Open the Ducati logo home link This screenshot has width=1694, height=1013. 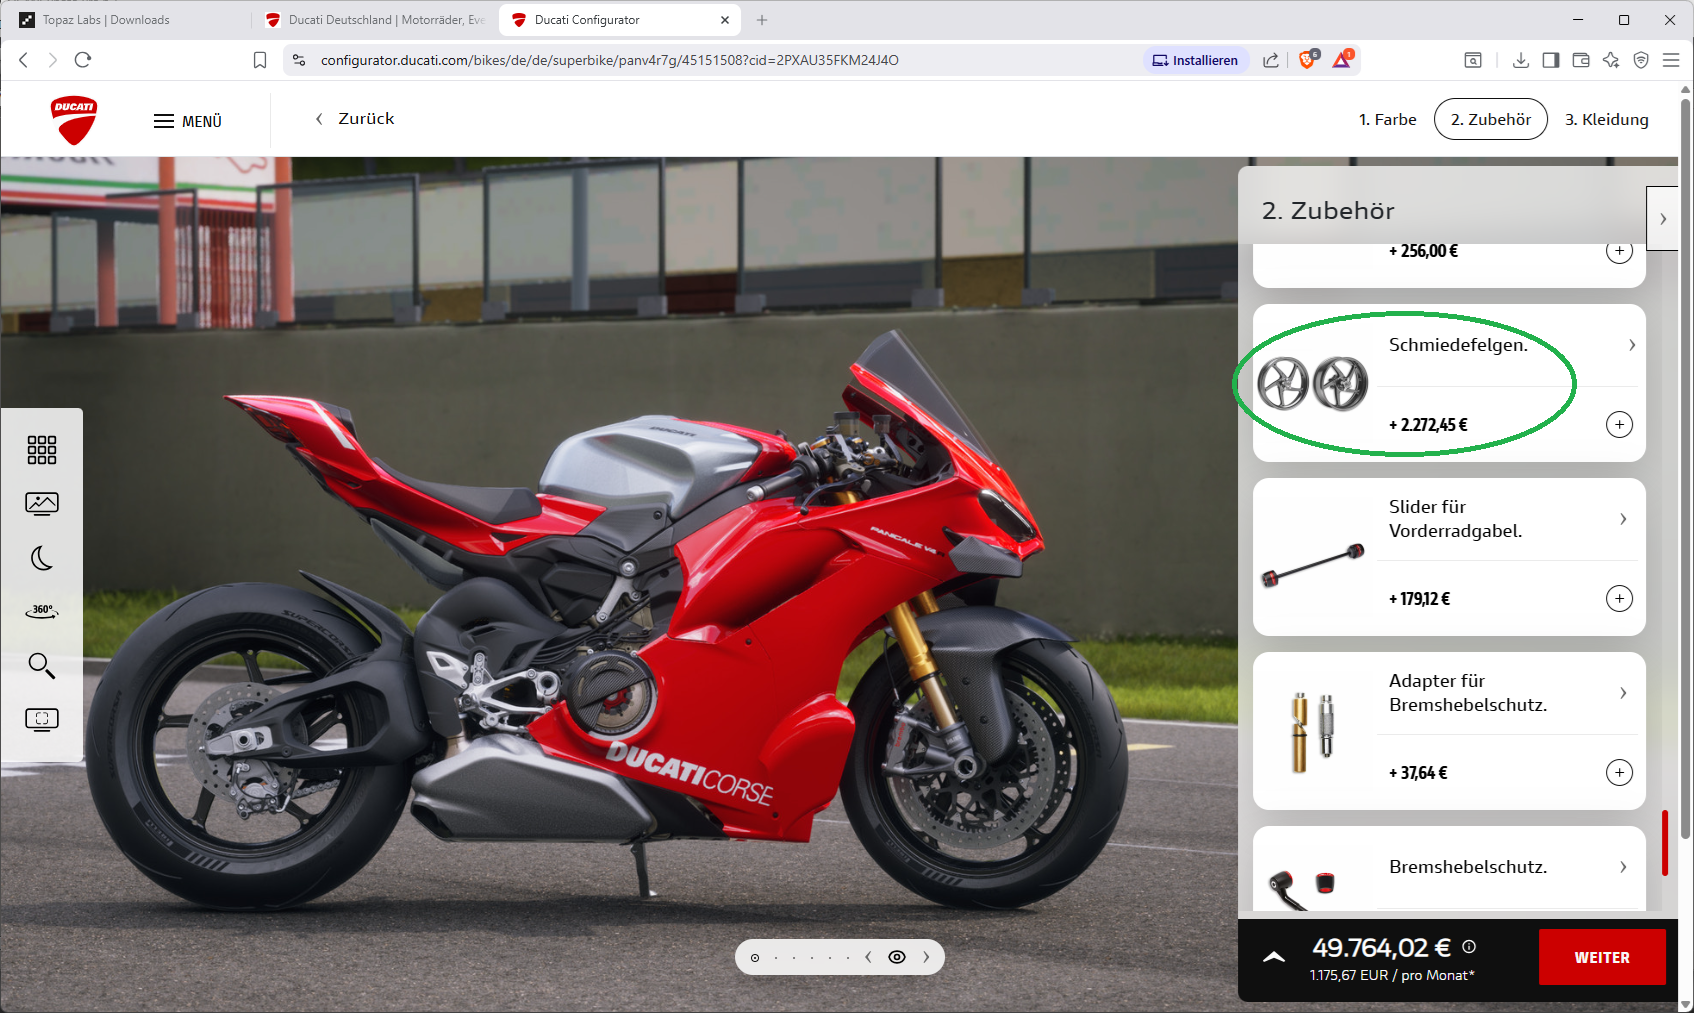[x=74, y=120]
